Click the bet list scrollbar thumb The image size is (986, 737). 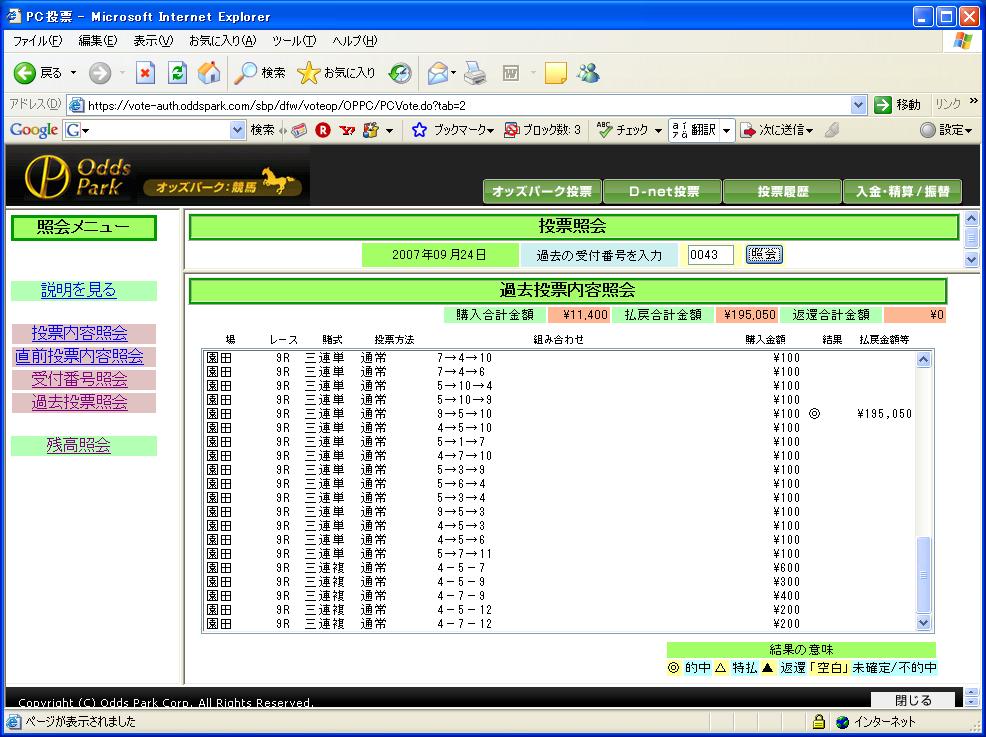pos(923,575)
